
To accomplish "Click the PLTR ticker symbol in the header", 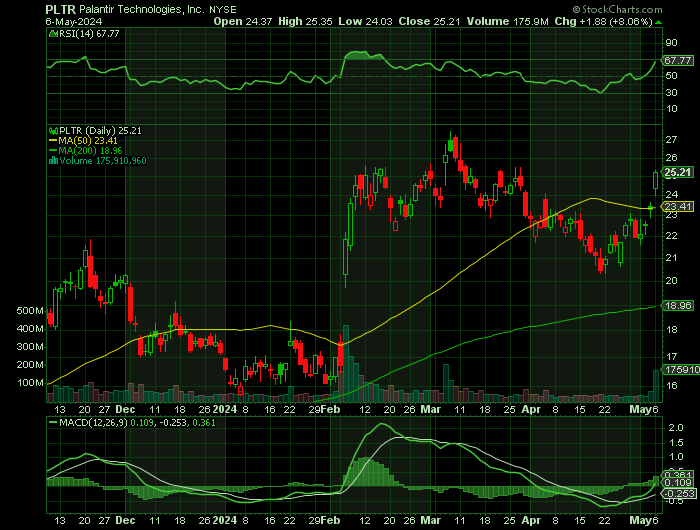I will [x=61, y=9].
